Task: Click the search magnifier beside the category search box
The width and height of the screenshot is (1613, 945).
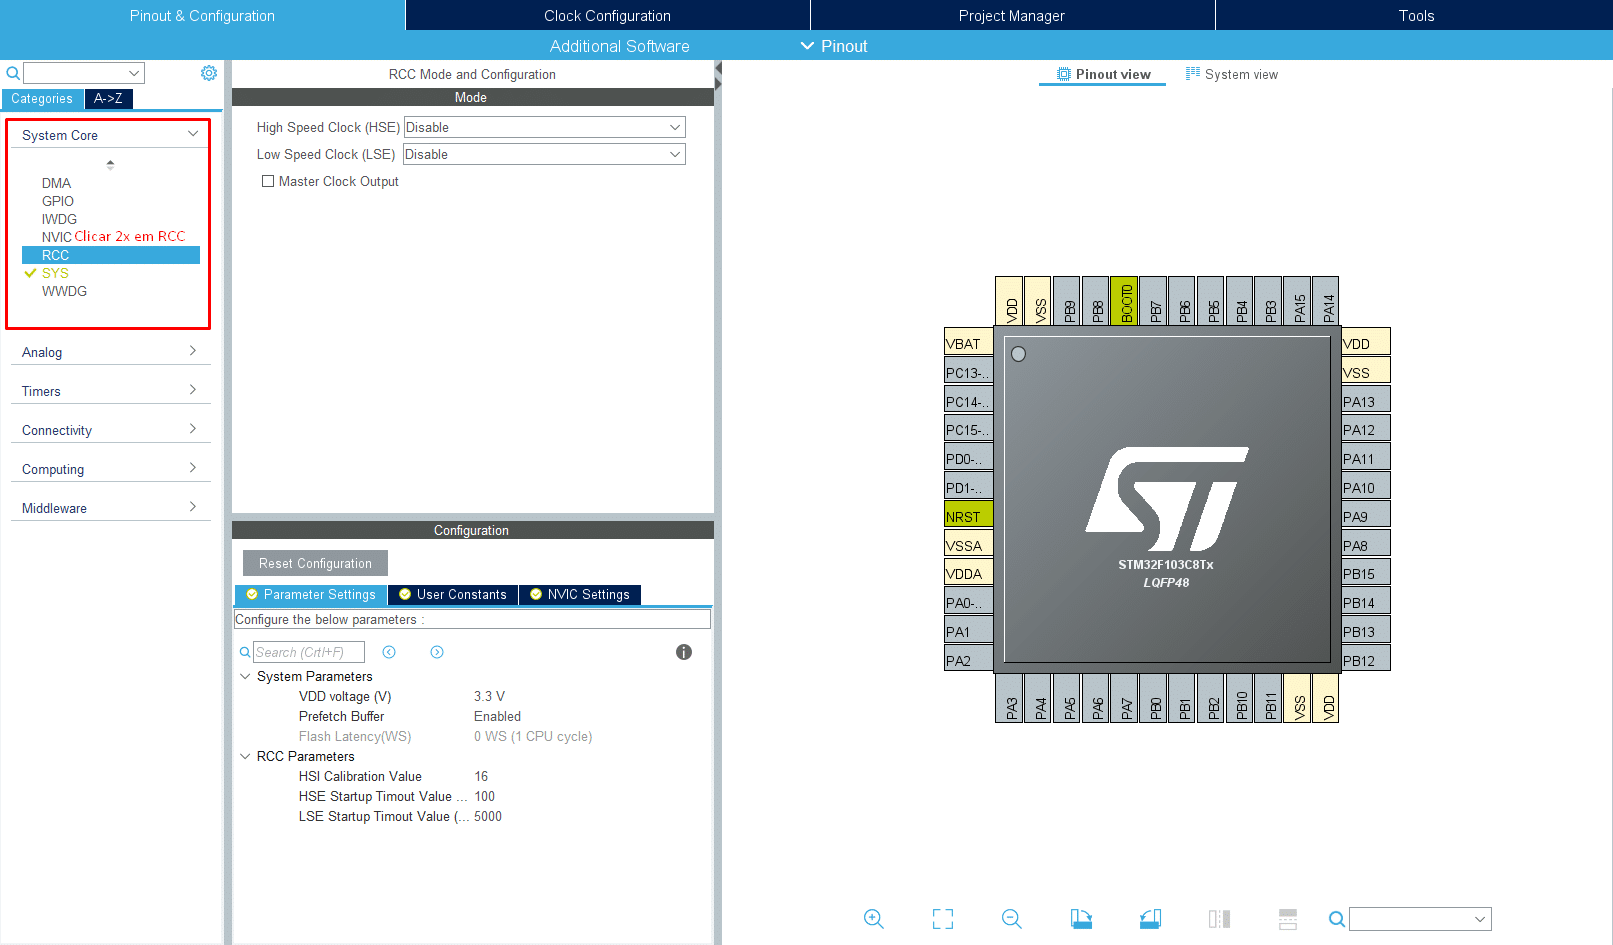Action: point(13,73)
